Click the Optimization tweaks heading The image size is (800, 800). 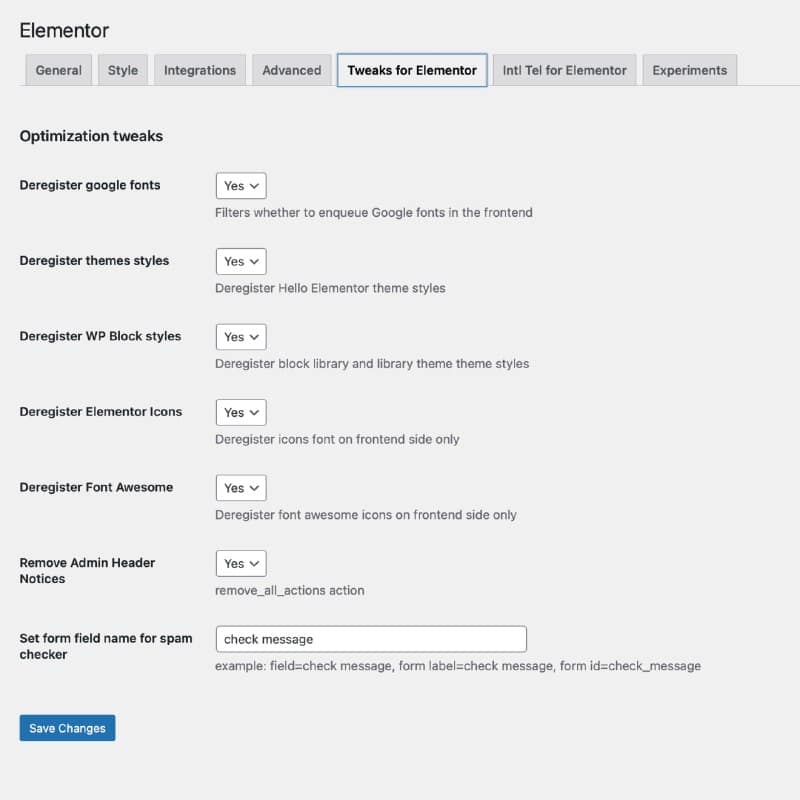91,136
